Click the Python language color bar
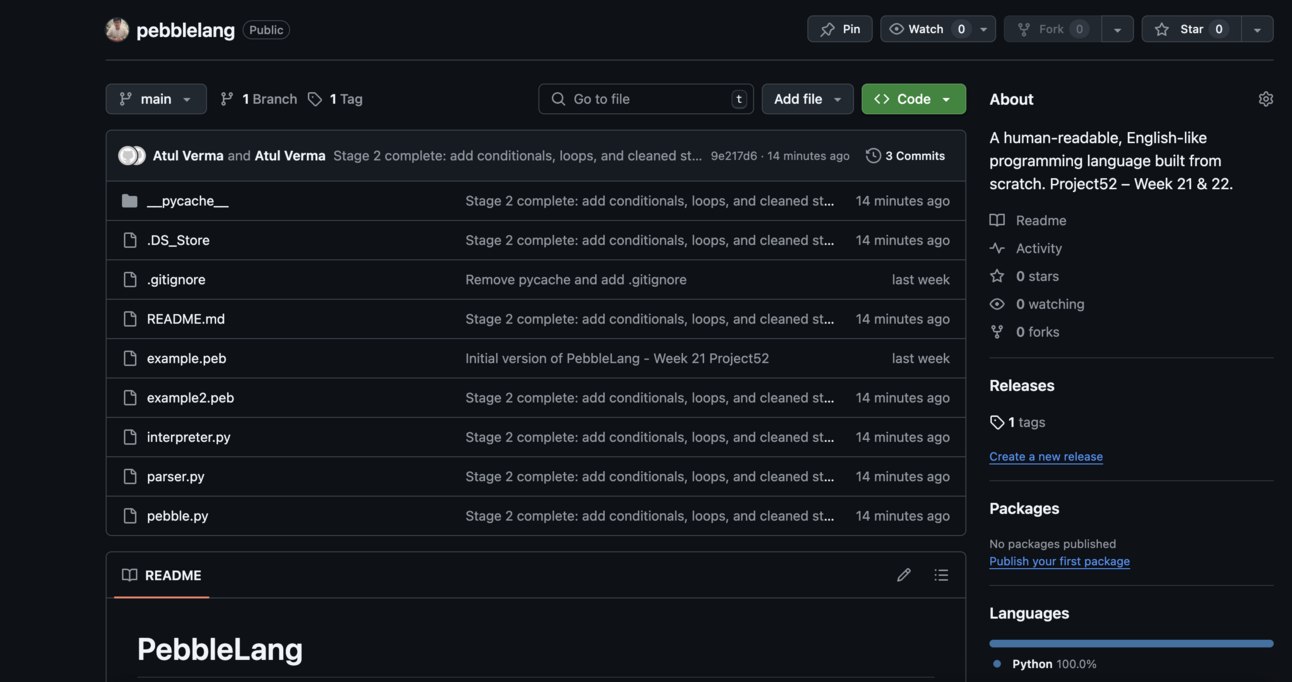 [x=1131, y=643]
